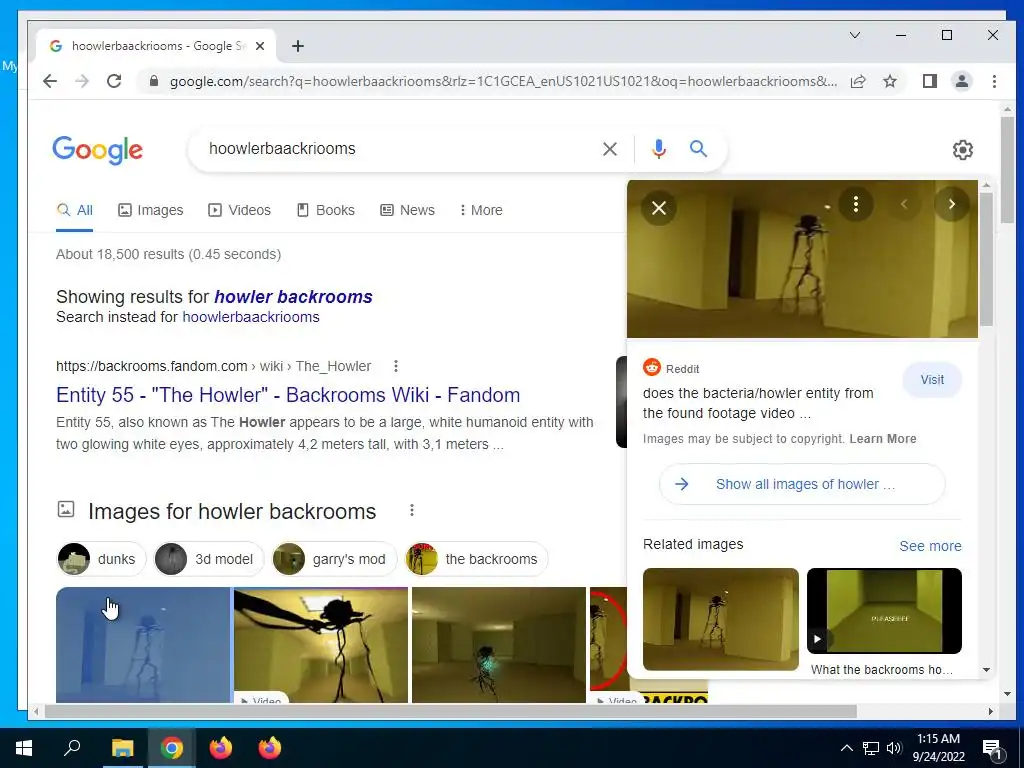Start voice search with microphone
The height and width of the screenshot is (768, 1024).
[659, 149]
